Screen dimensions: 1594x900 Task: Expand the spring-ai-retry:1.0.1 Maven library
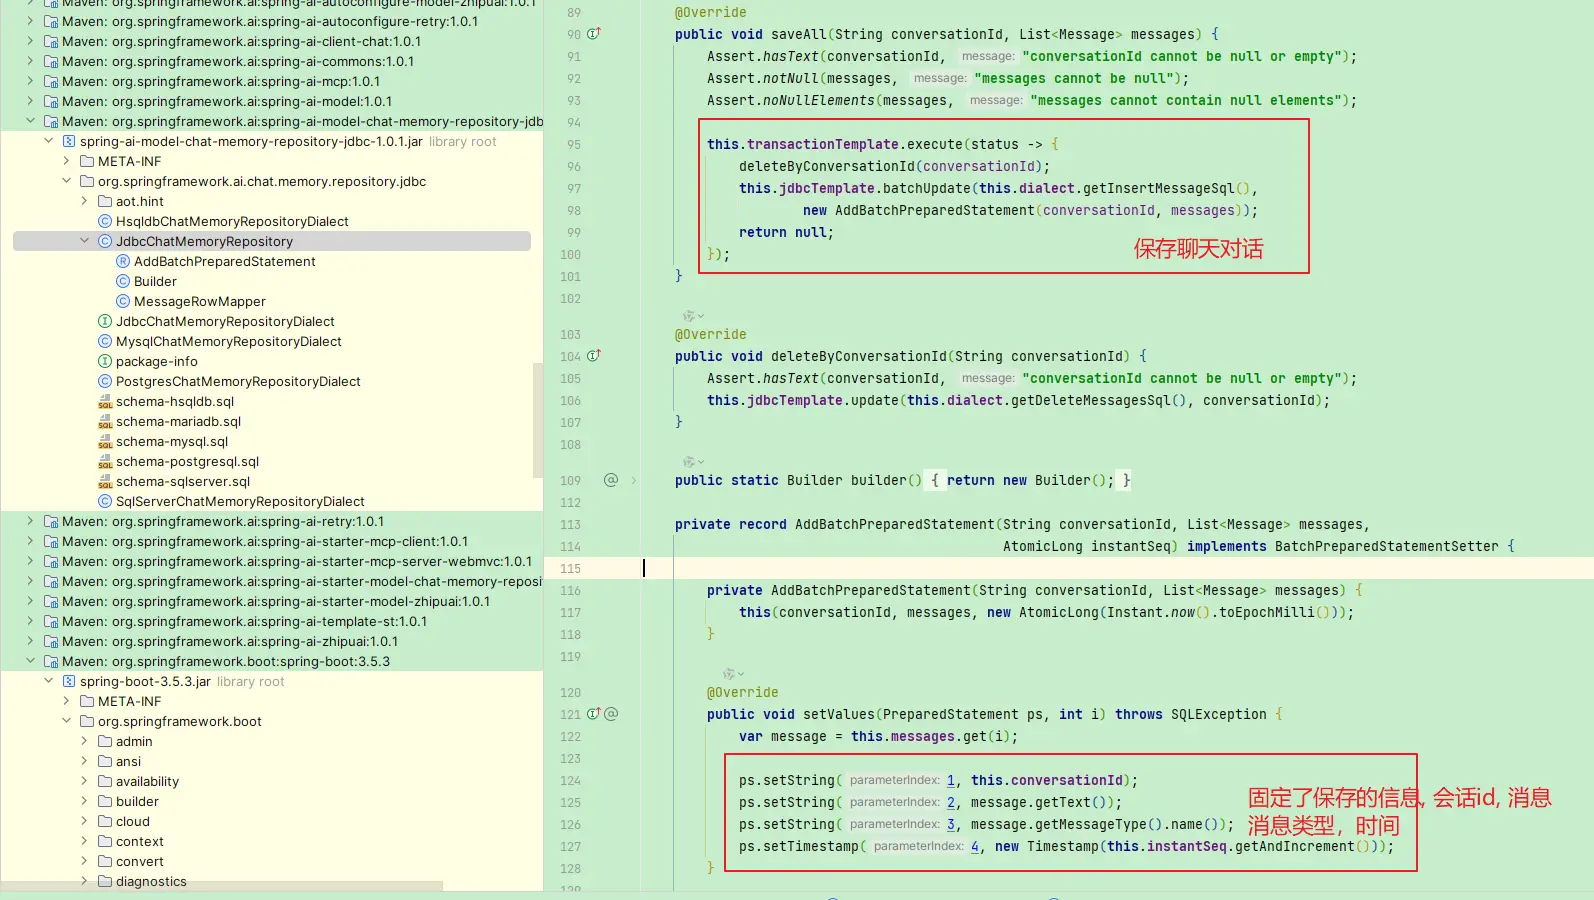[x=30, y=521]
